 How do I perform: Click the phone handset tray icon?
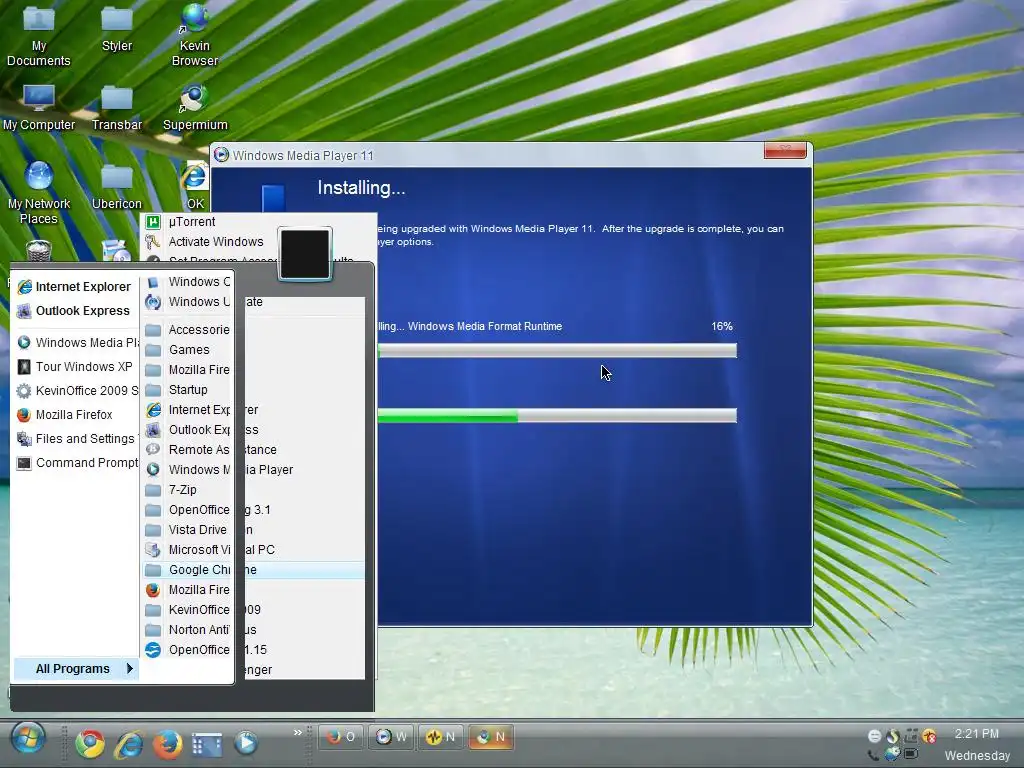[x=874, y=756]
